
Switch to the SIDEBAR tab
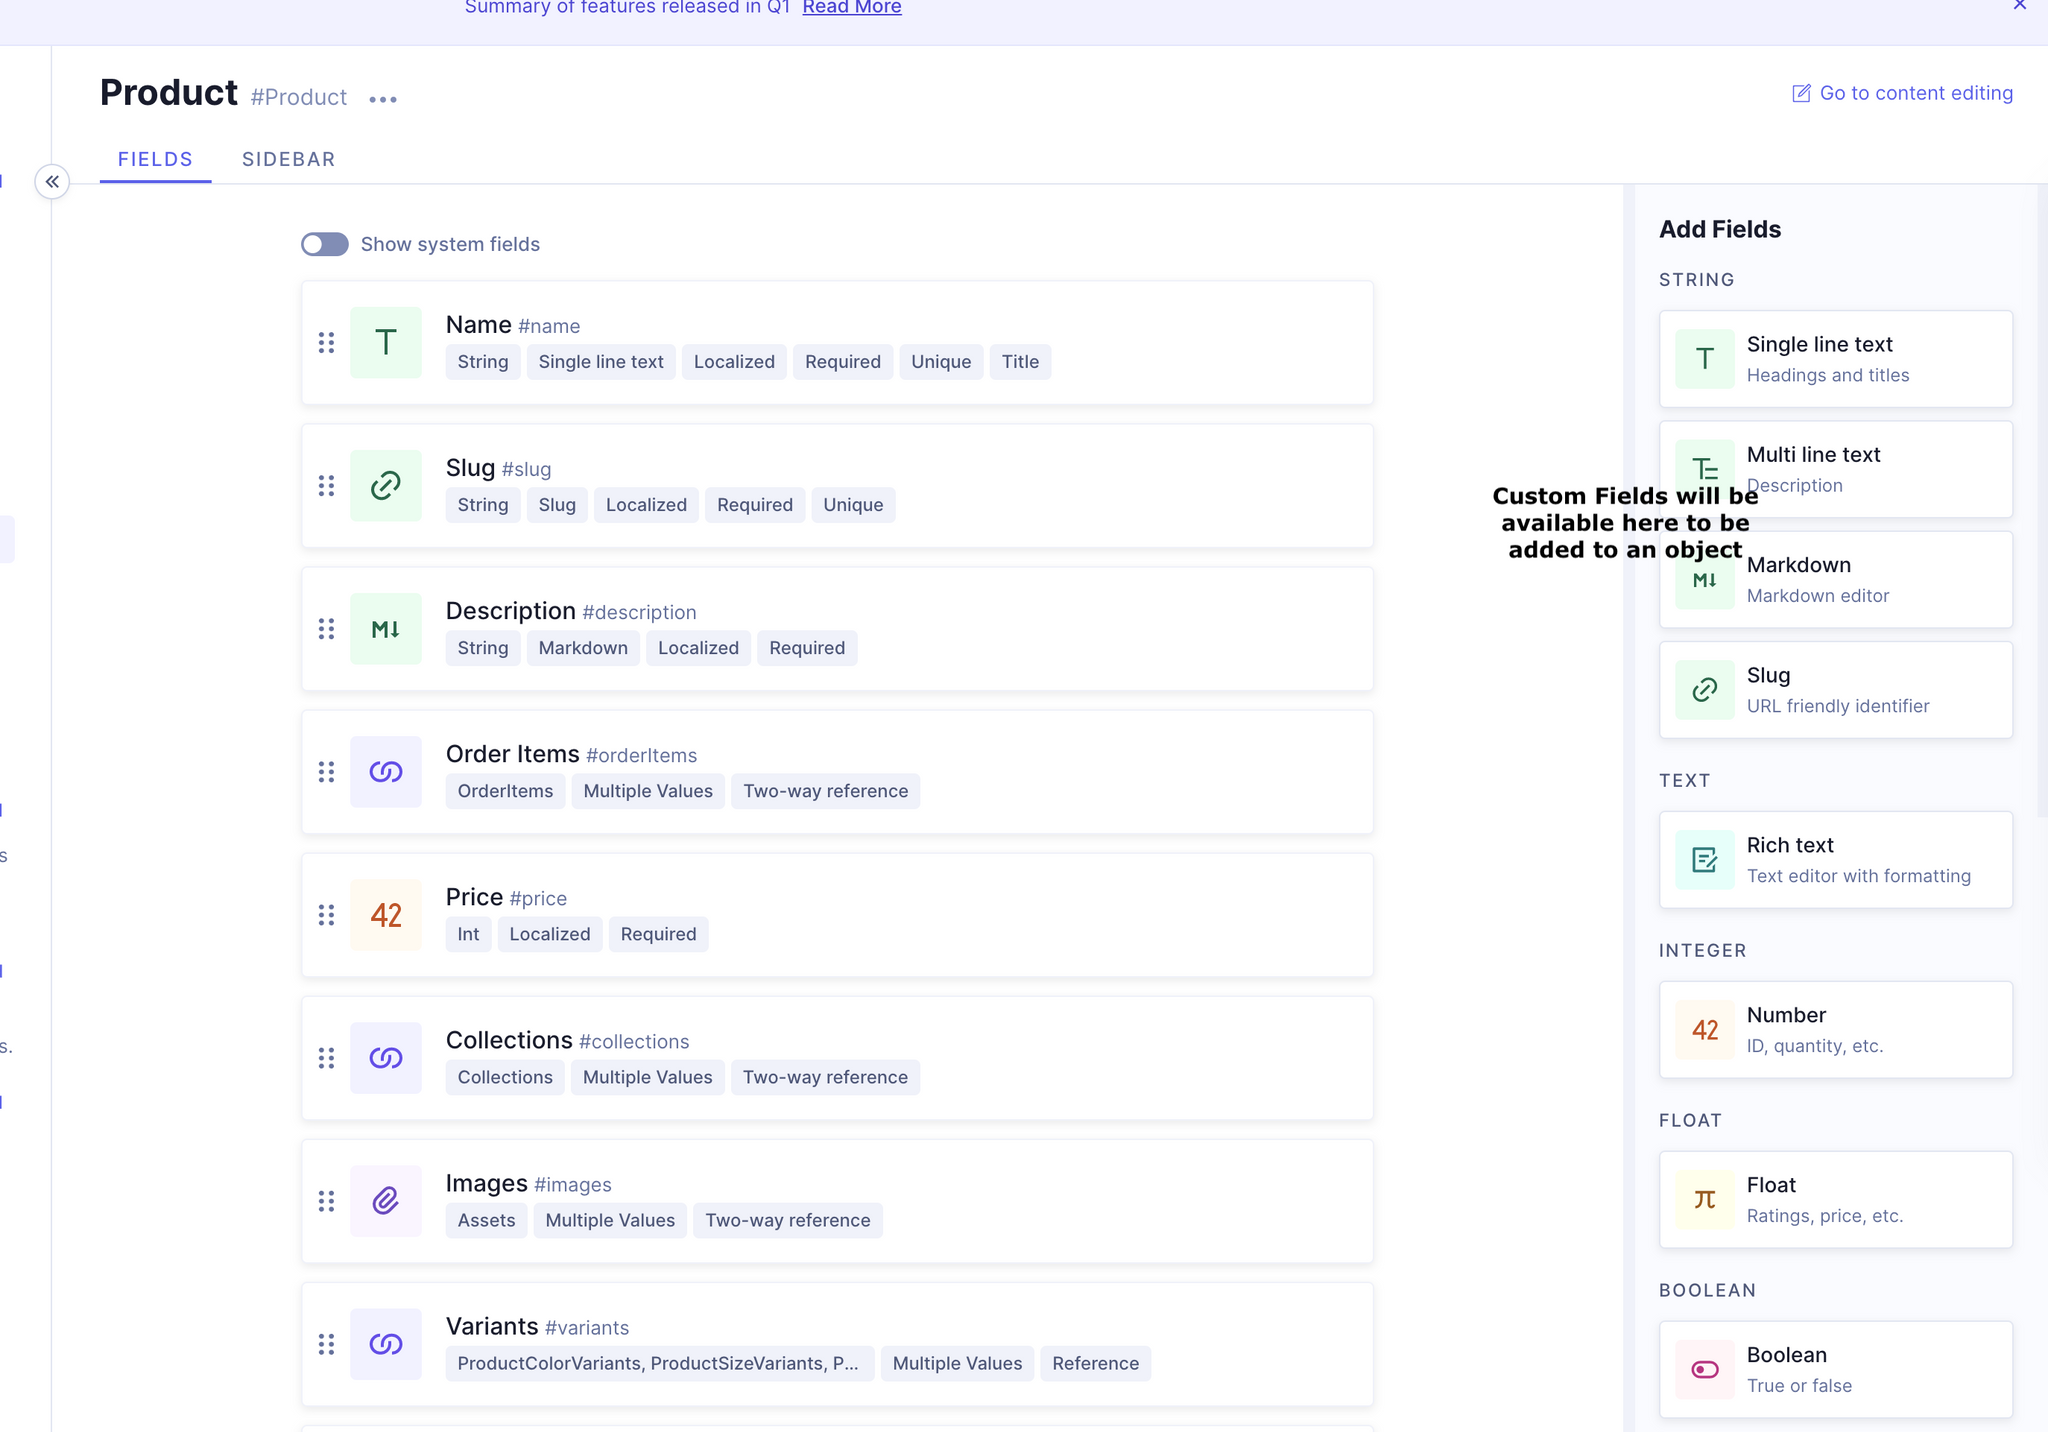coord(288,159)
